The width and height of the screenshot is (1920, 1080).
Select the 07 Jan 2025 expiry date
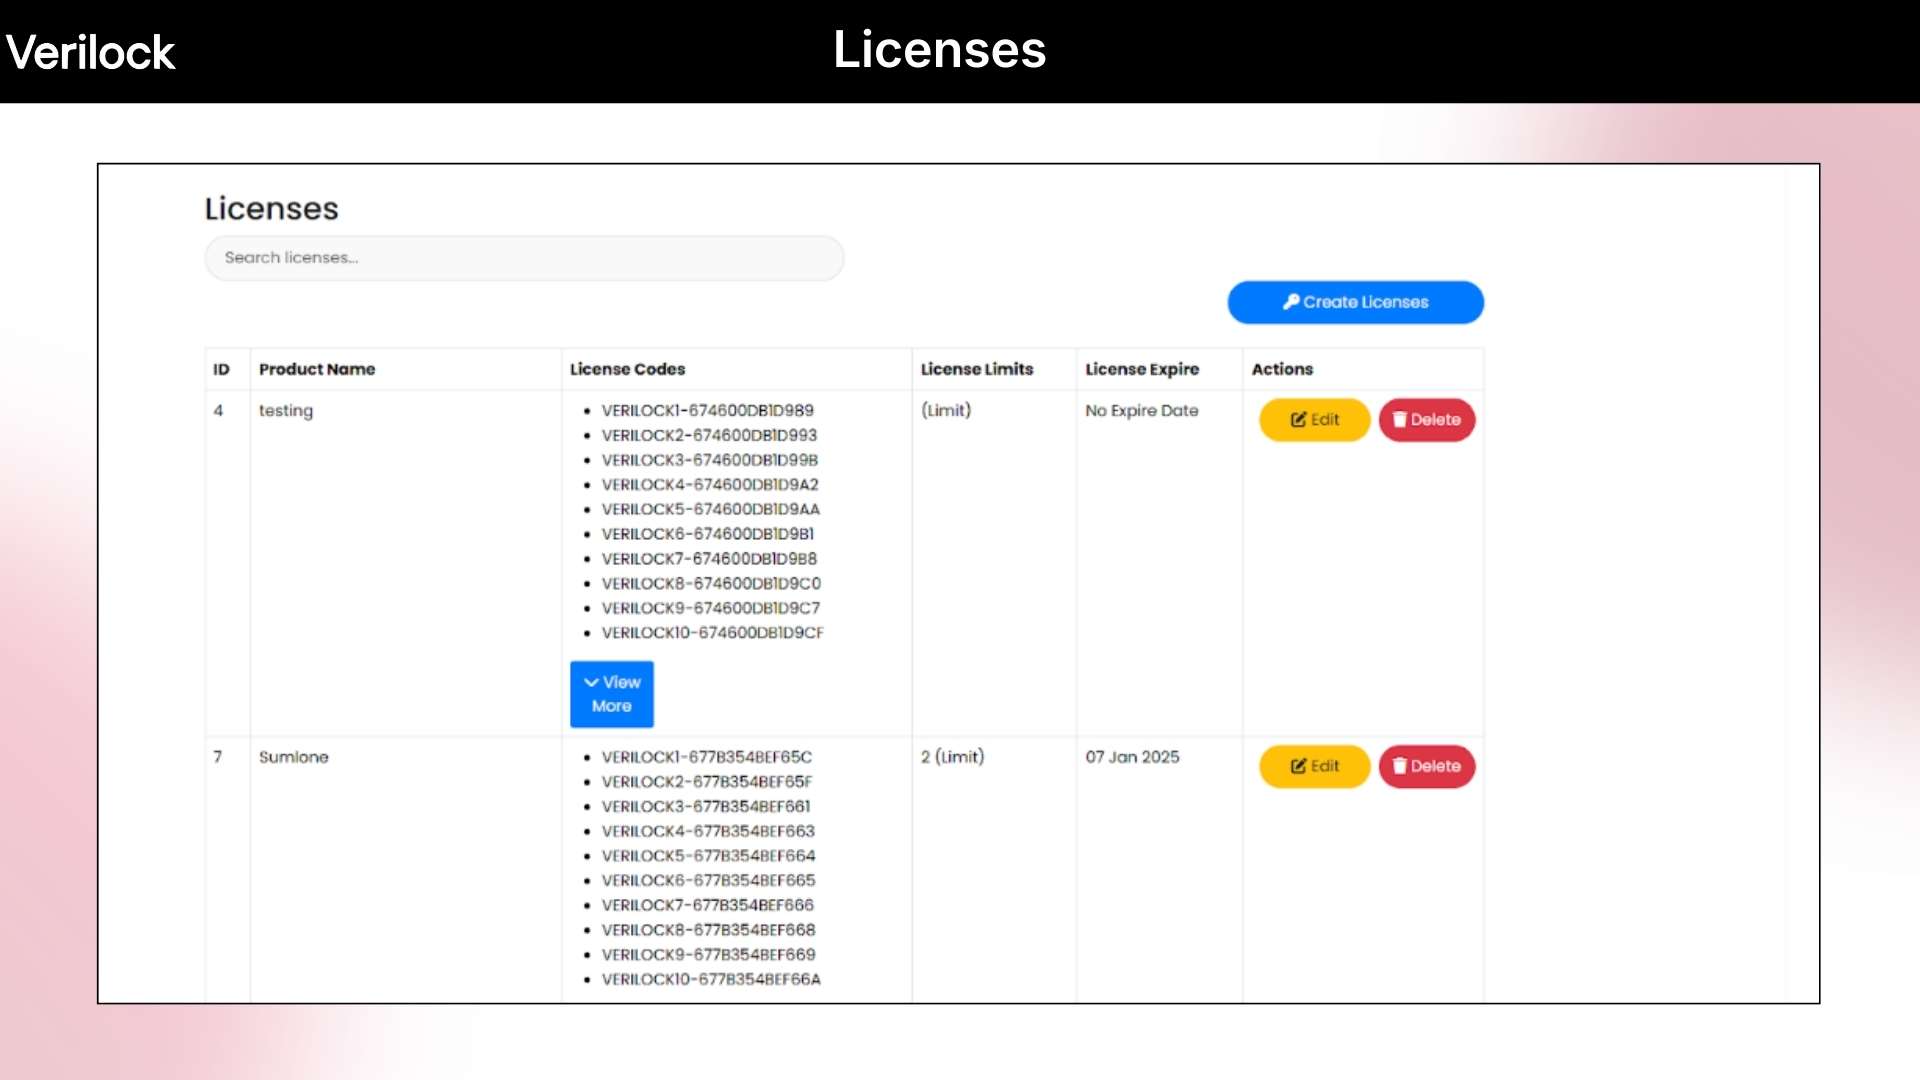[x=1133, y=757]
